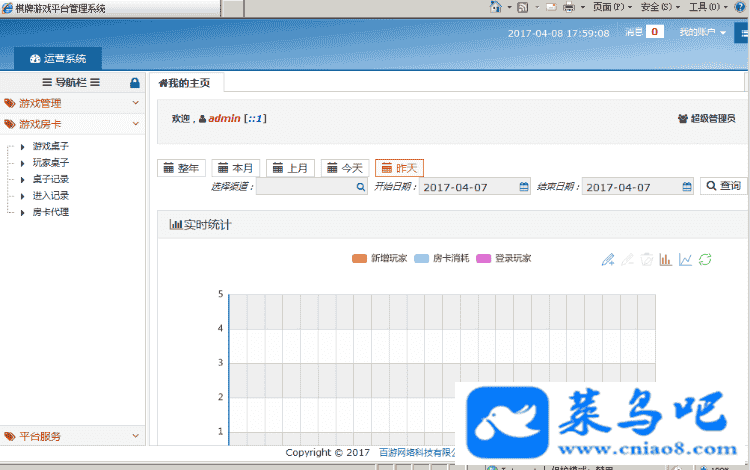
Task: Click the 查询 search button
Action: pos(722,186)
